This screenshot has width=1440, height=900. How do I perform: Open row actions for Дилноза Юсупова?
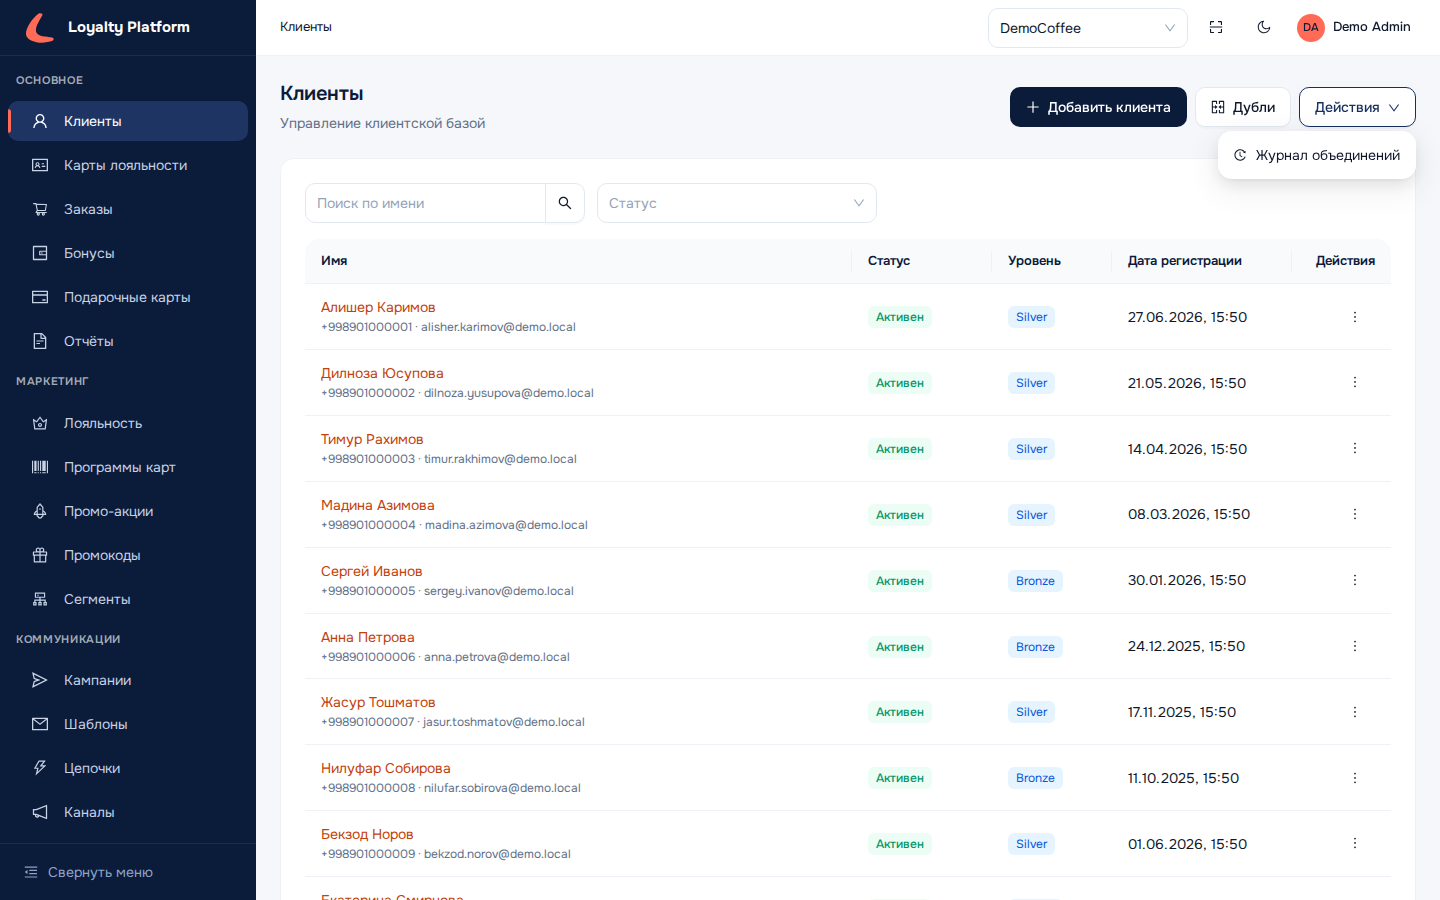1355,382
